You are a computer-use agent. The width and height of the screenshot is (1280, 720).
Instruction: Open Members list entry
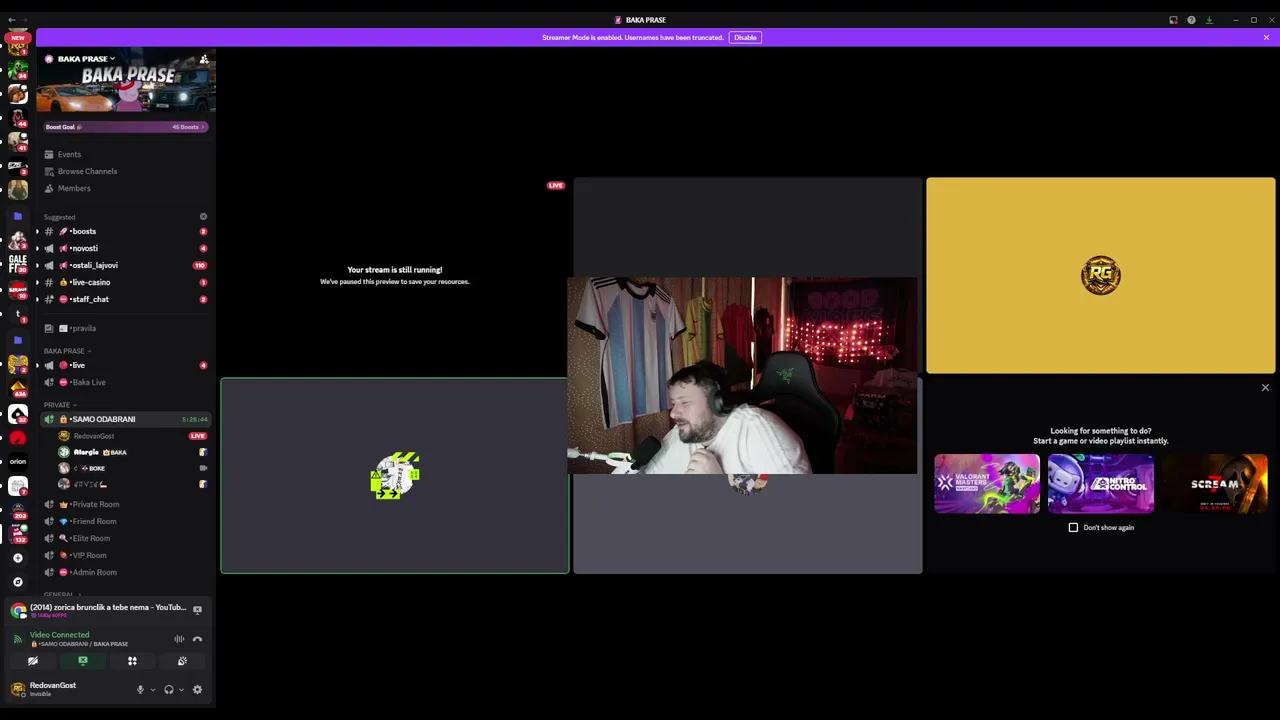point(125,188)
